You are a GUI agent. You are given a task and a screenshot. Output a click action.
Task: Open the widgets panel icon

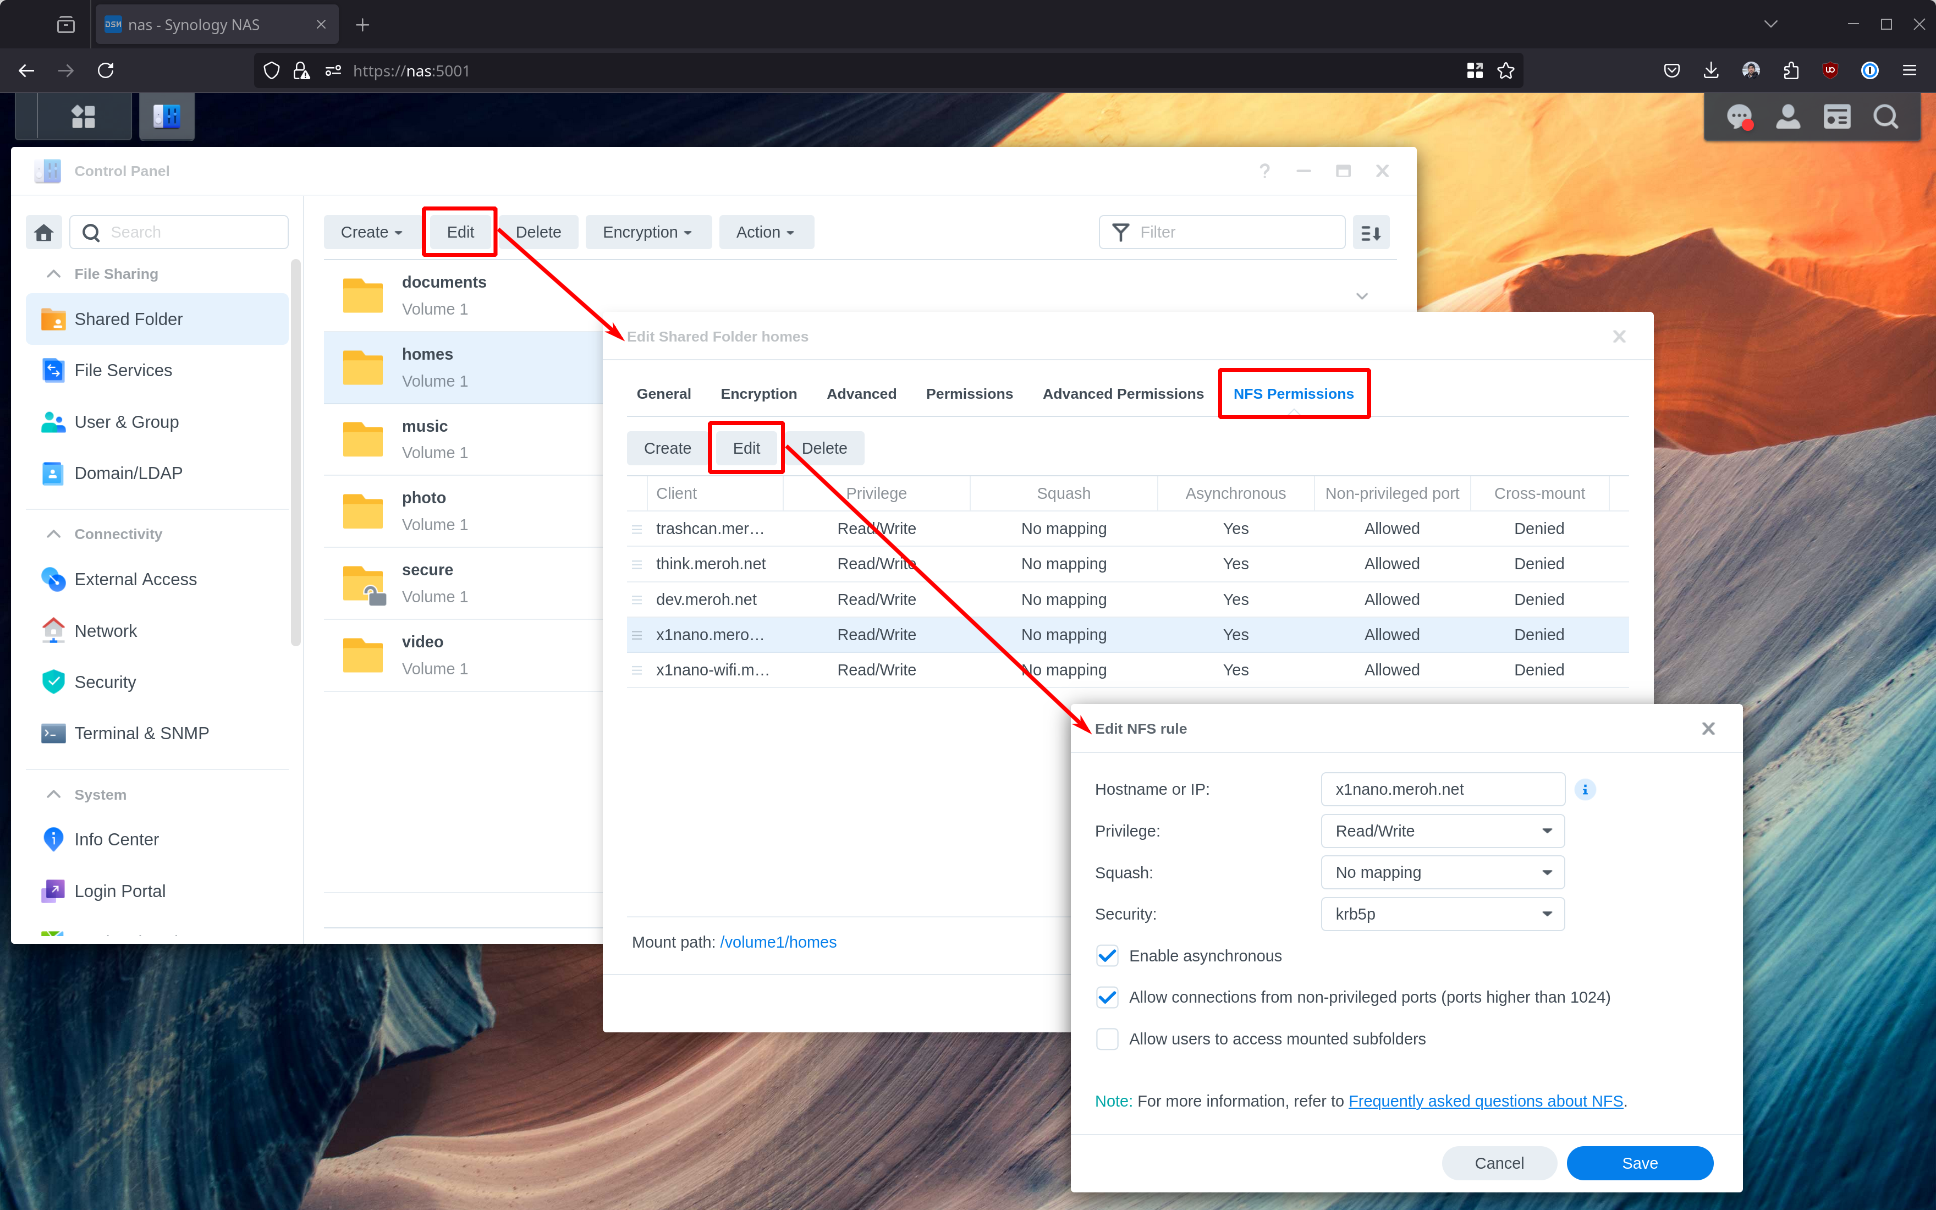pyautogui.click(x=1837, y=117)
